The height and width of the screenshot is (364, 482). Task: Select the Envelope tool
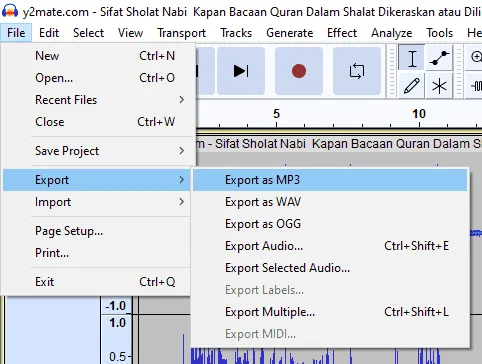pos(439,58)
